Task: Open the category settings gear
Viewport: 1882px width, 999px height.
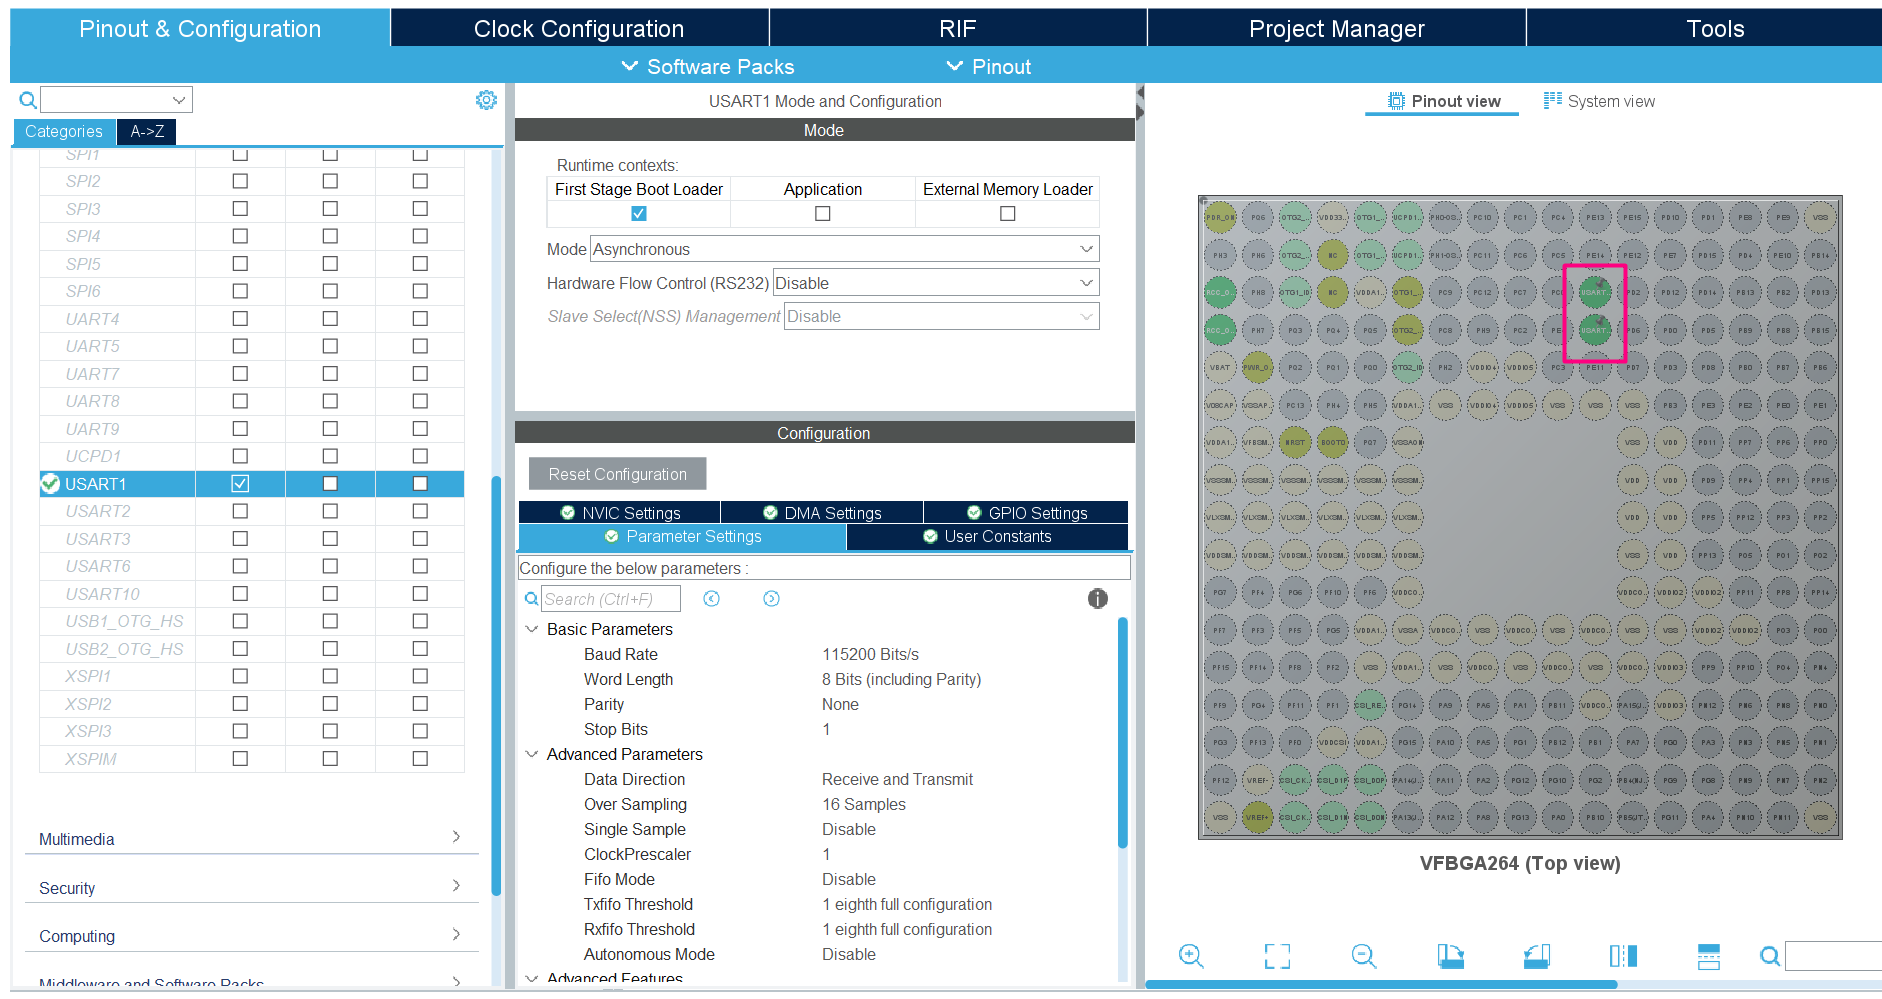Action: tap(486, 100)
